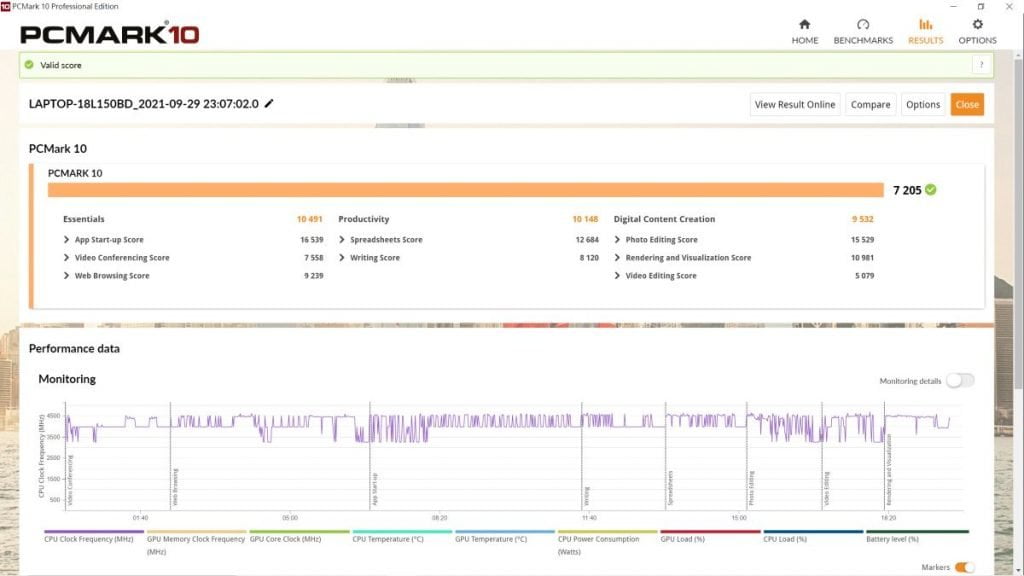Click the Compare button

pyautogui.click(x=870, y=104)
